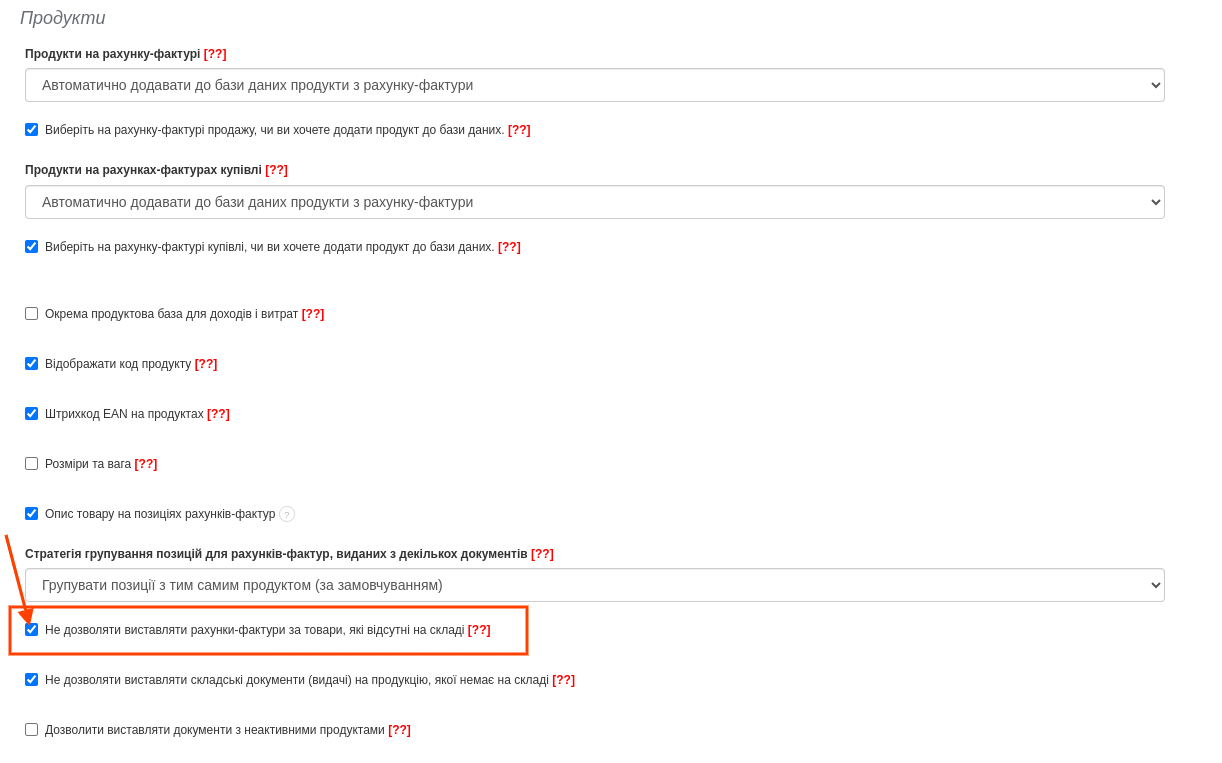Open [??] help next to "Штрихкод EAN"

tap(218, 413)
